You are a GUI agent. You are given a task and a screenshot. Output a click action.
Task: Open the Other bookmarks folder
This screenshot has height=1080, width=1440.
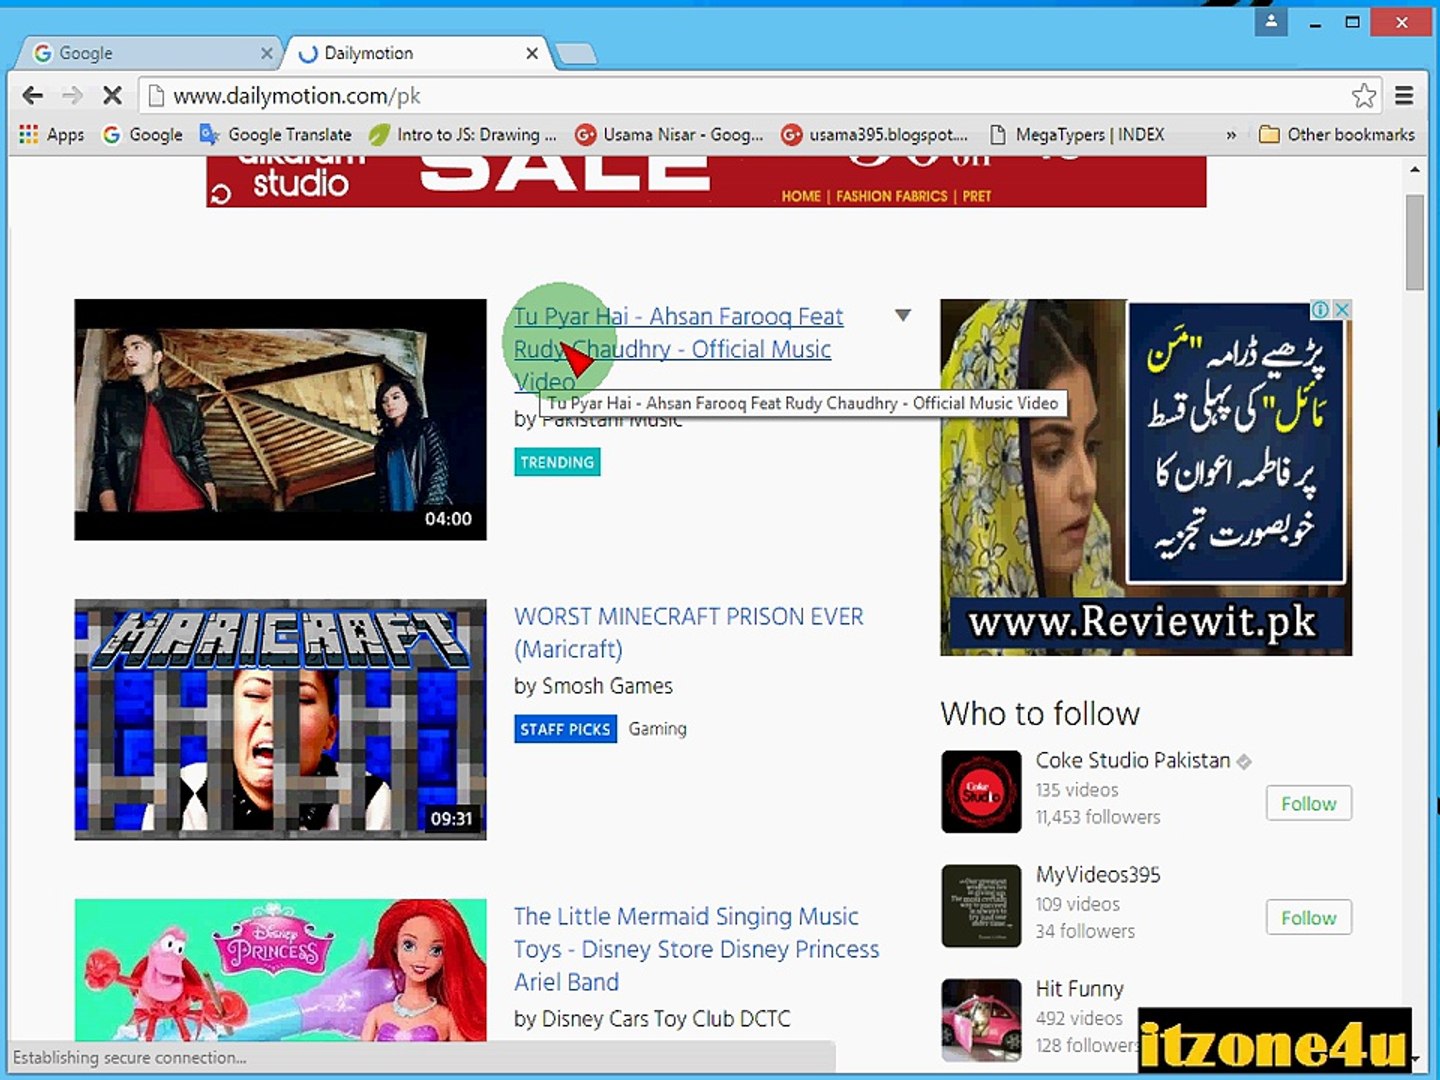pos(1337,135)
